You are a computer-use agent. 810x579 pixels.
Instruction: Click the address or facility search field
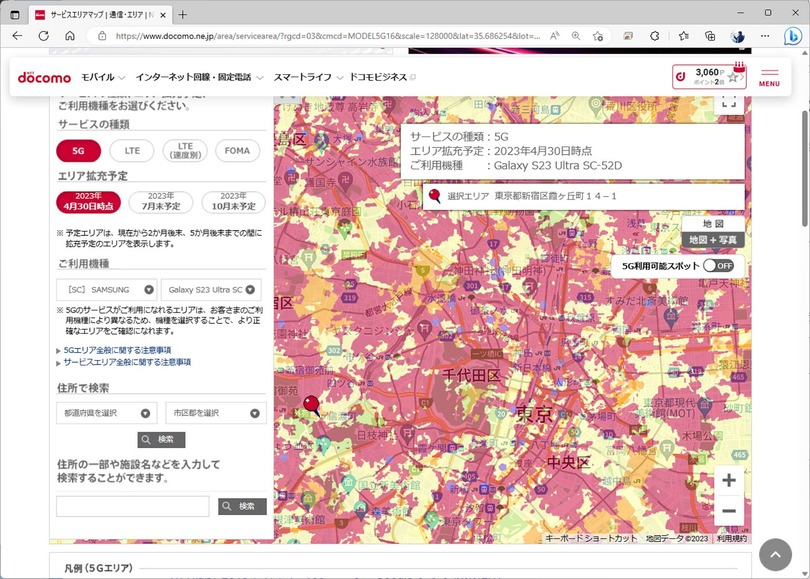point(133,506)
